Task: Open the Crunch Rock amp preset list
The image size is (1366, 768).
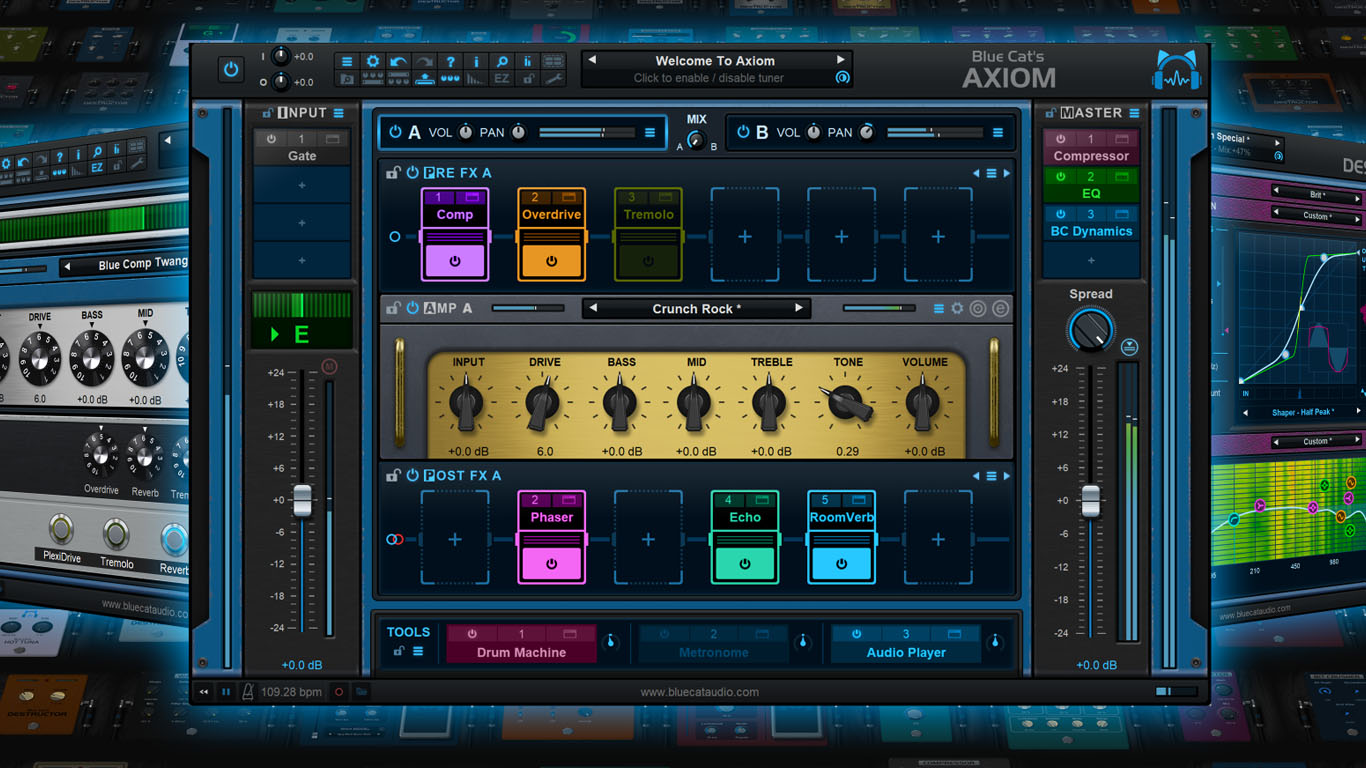Action: pos(696,309)
